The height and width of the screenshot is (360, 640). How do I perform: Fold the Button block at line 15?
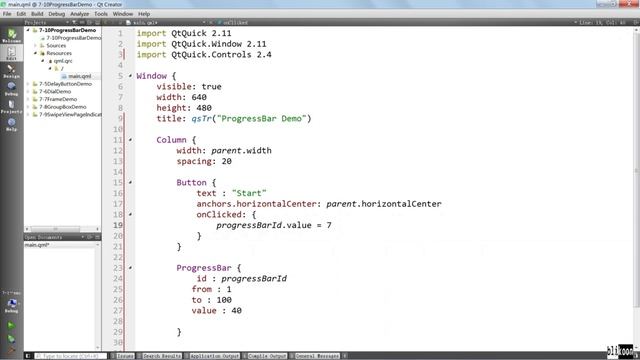click(x=130, y=182)
